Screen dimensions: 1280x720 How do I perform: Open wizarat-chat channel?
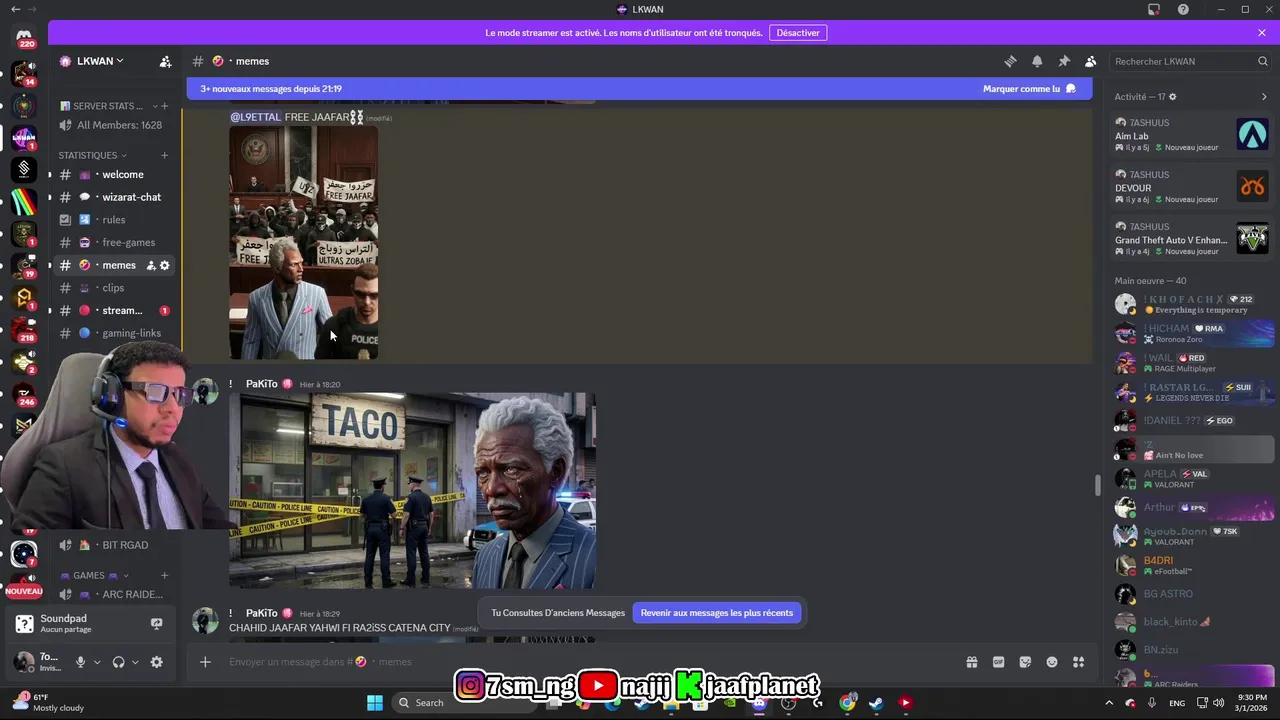click(115, 197)
